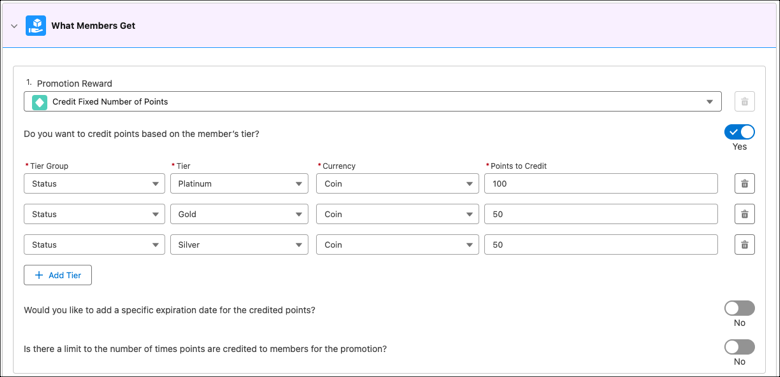Viewport: 780px width, 377px height.
Task: Click the Add Tier button
Action: (58, 275)
